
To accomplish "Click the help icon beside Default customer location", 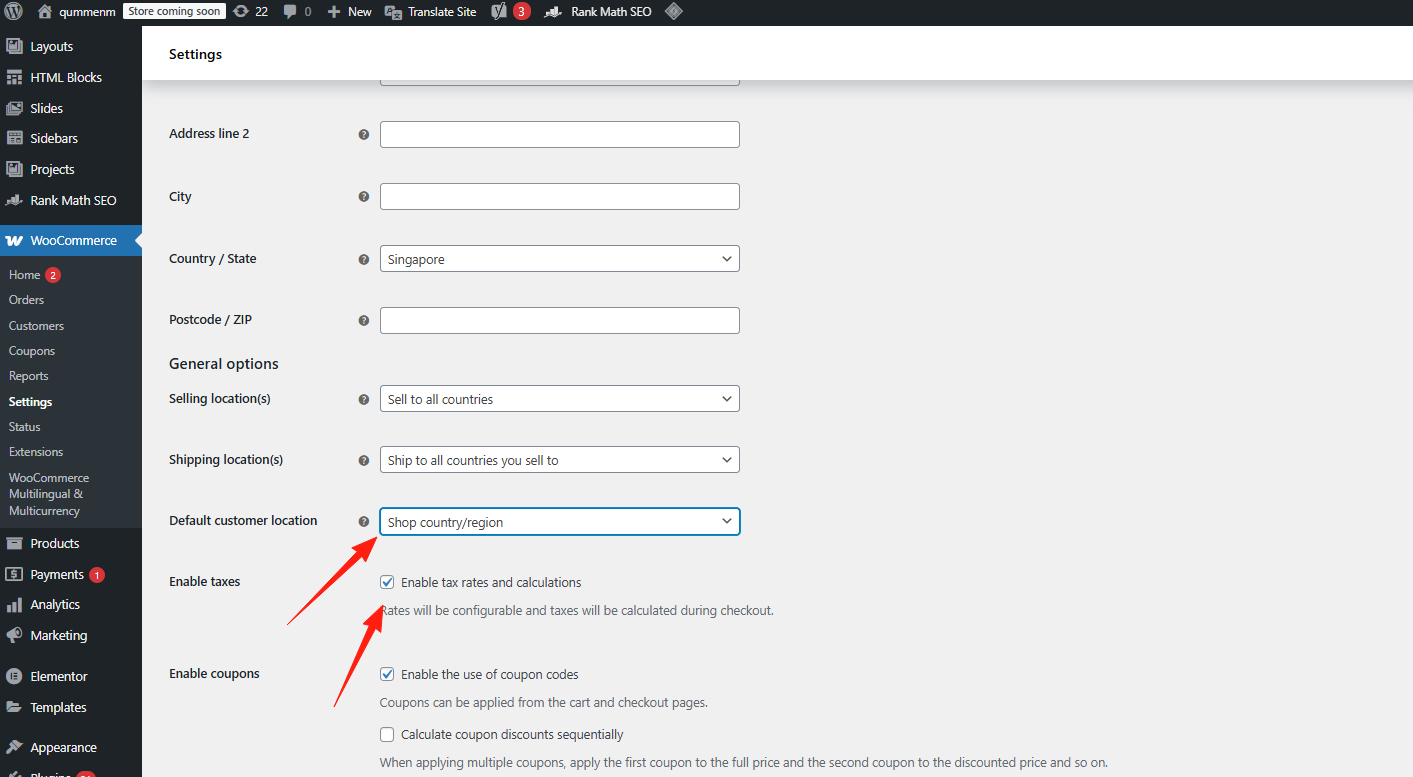I will coord(364,521).
